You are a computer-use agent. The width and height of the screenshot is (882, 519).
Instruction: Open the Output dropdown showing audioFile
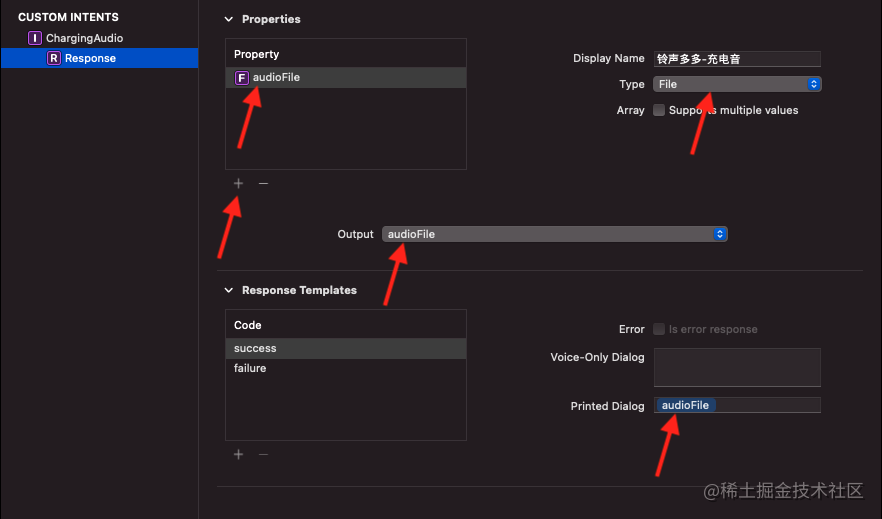pyautogui.click(x=555, y=234)
